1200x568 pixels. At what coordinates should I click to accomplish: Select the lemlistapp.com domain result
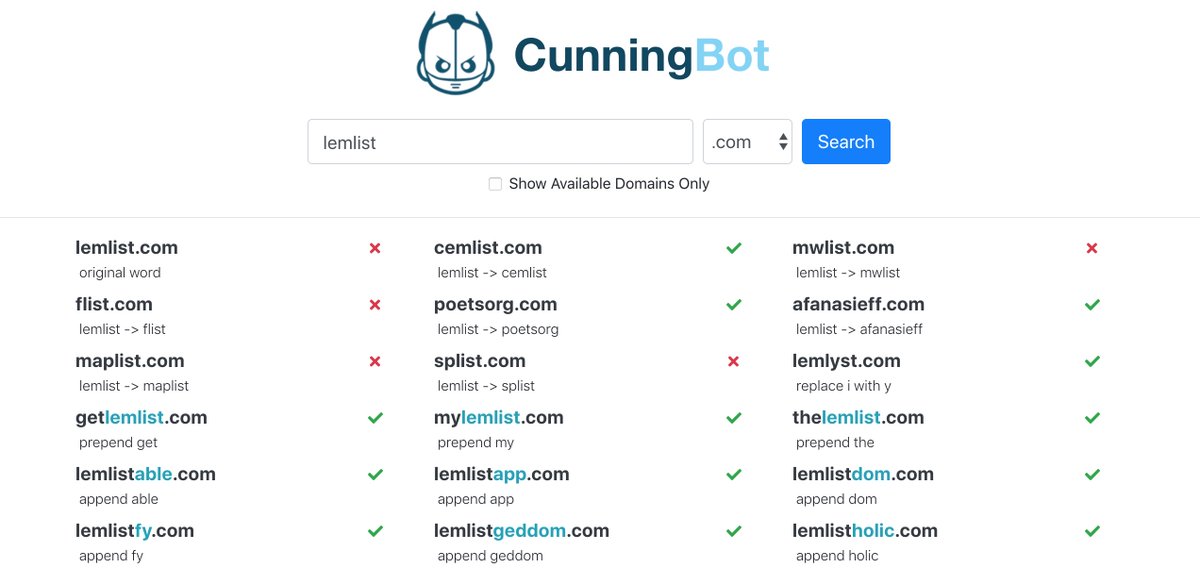tap(502, 474)
